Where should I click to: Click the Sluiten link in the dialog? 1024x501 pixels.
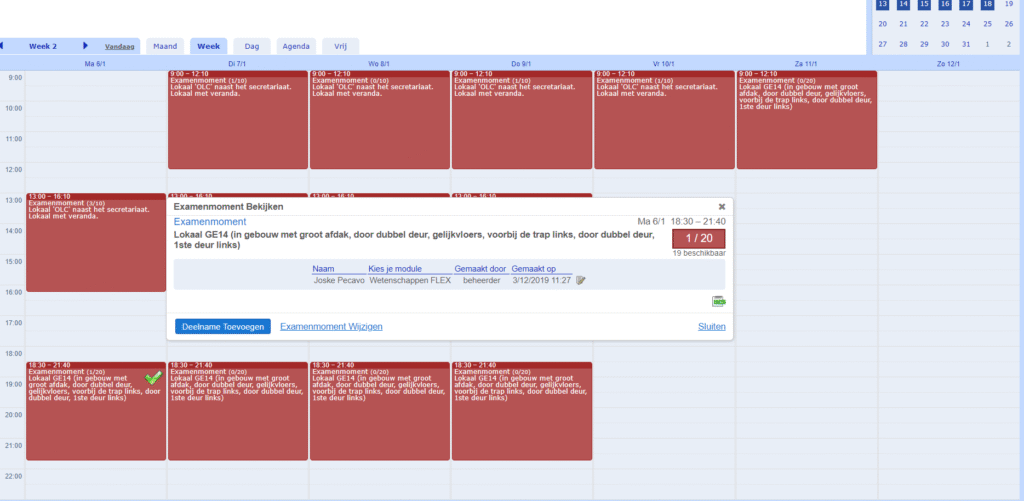pos(711,327)
